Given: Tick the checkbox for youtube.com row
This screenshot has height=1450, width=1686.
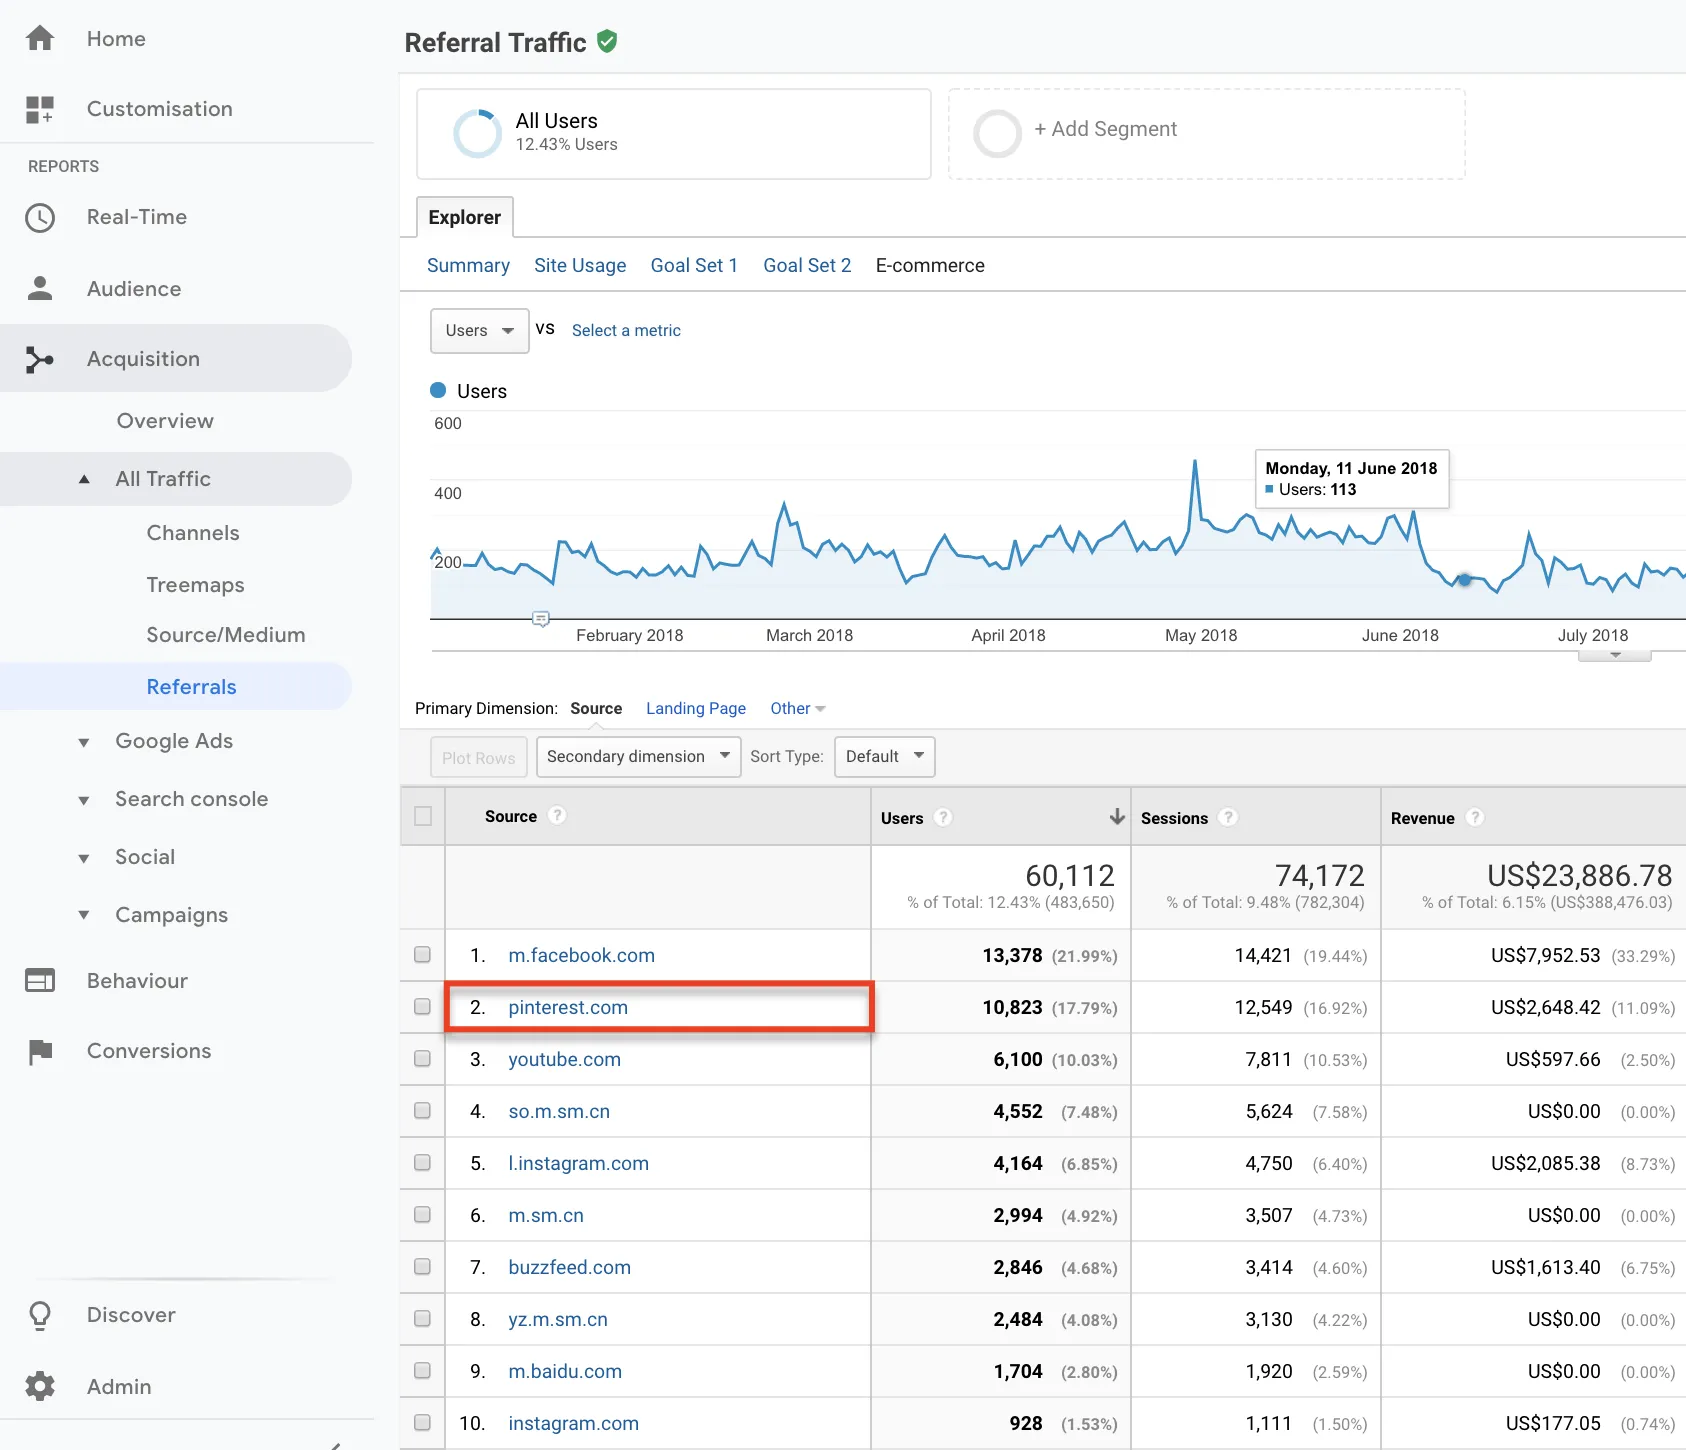Looking at the screenshot, I should coord(422,1058).
